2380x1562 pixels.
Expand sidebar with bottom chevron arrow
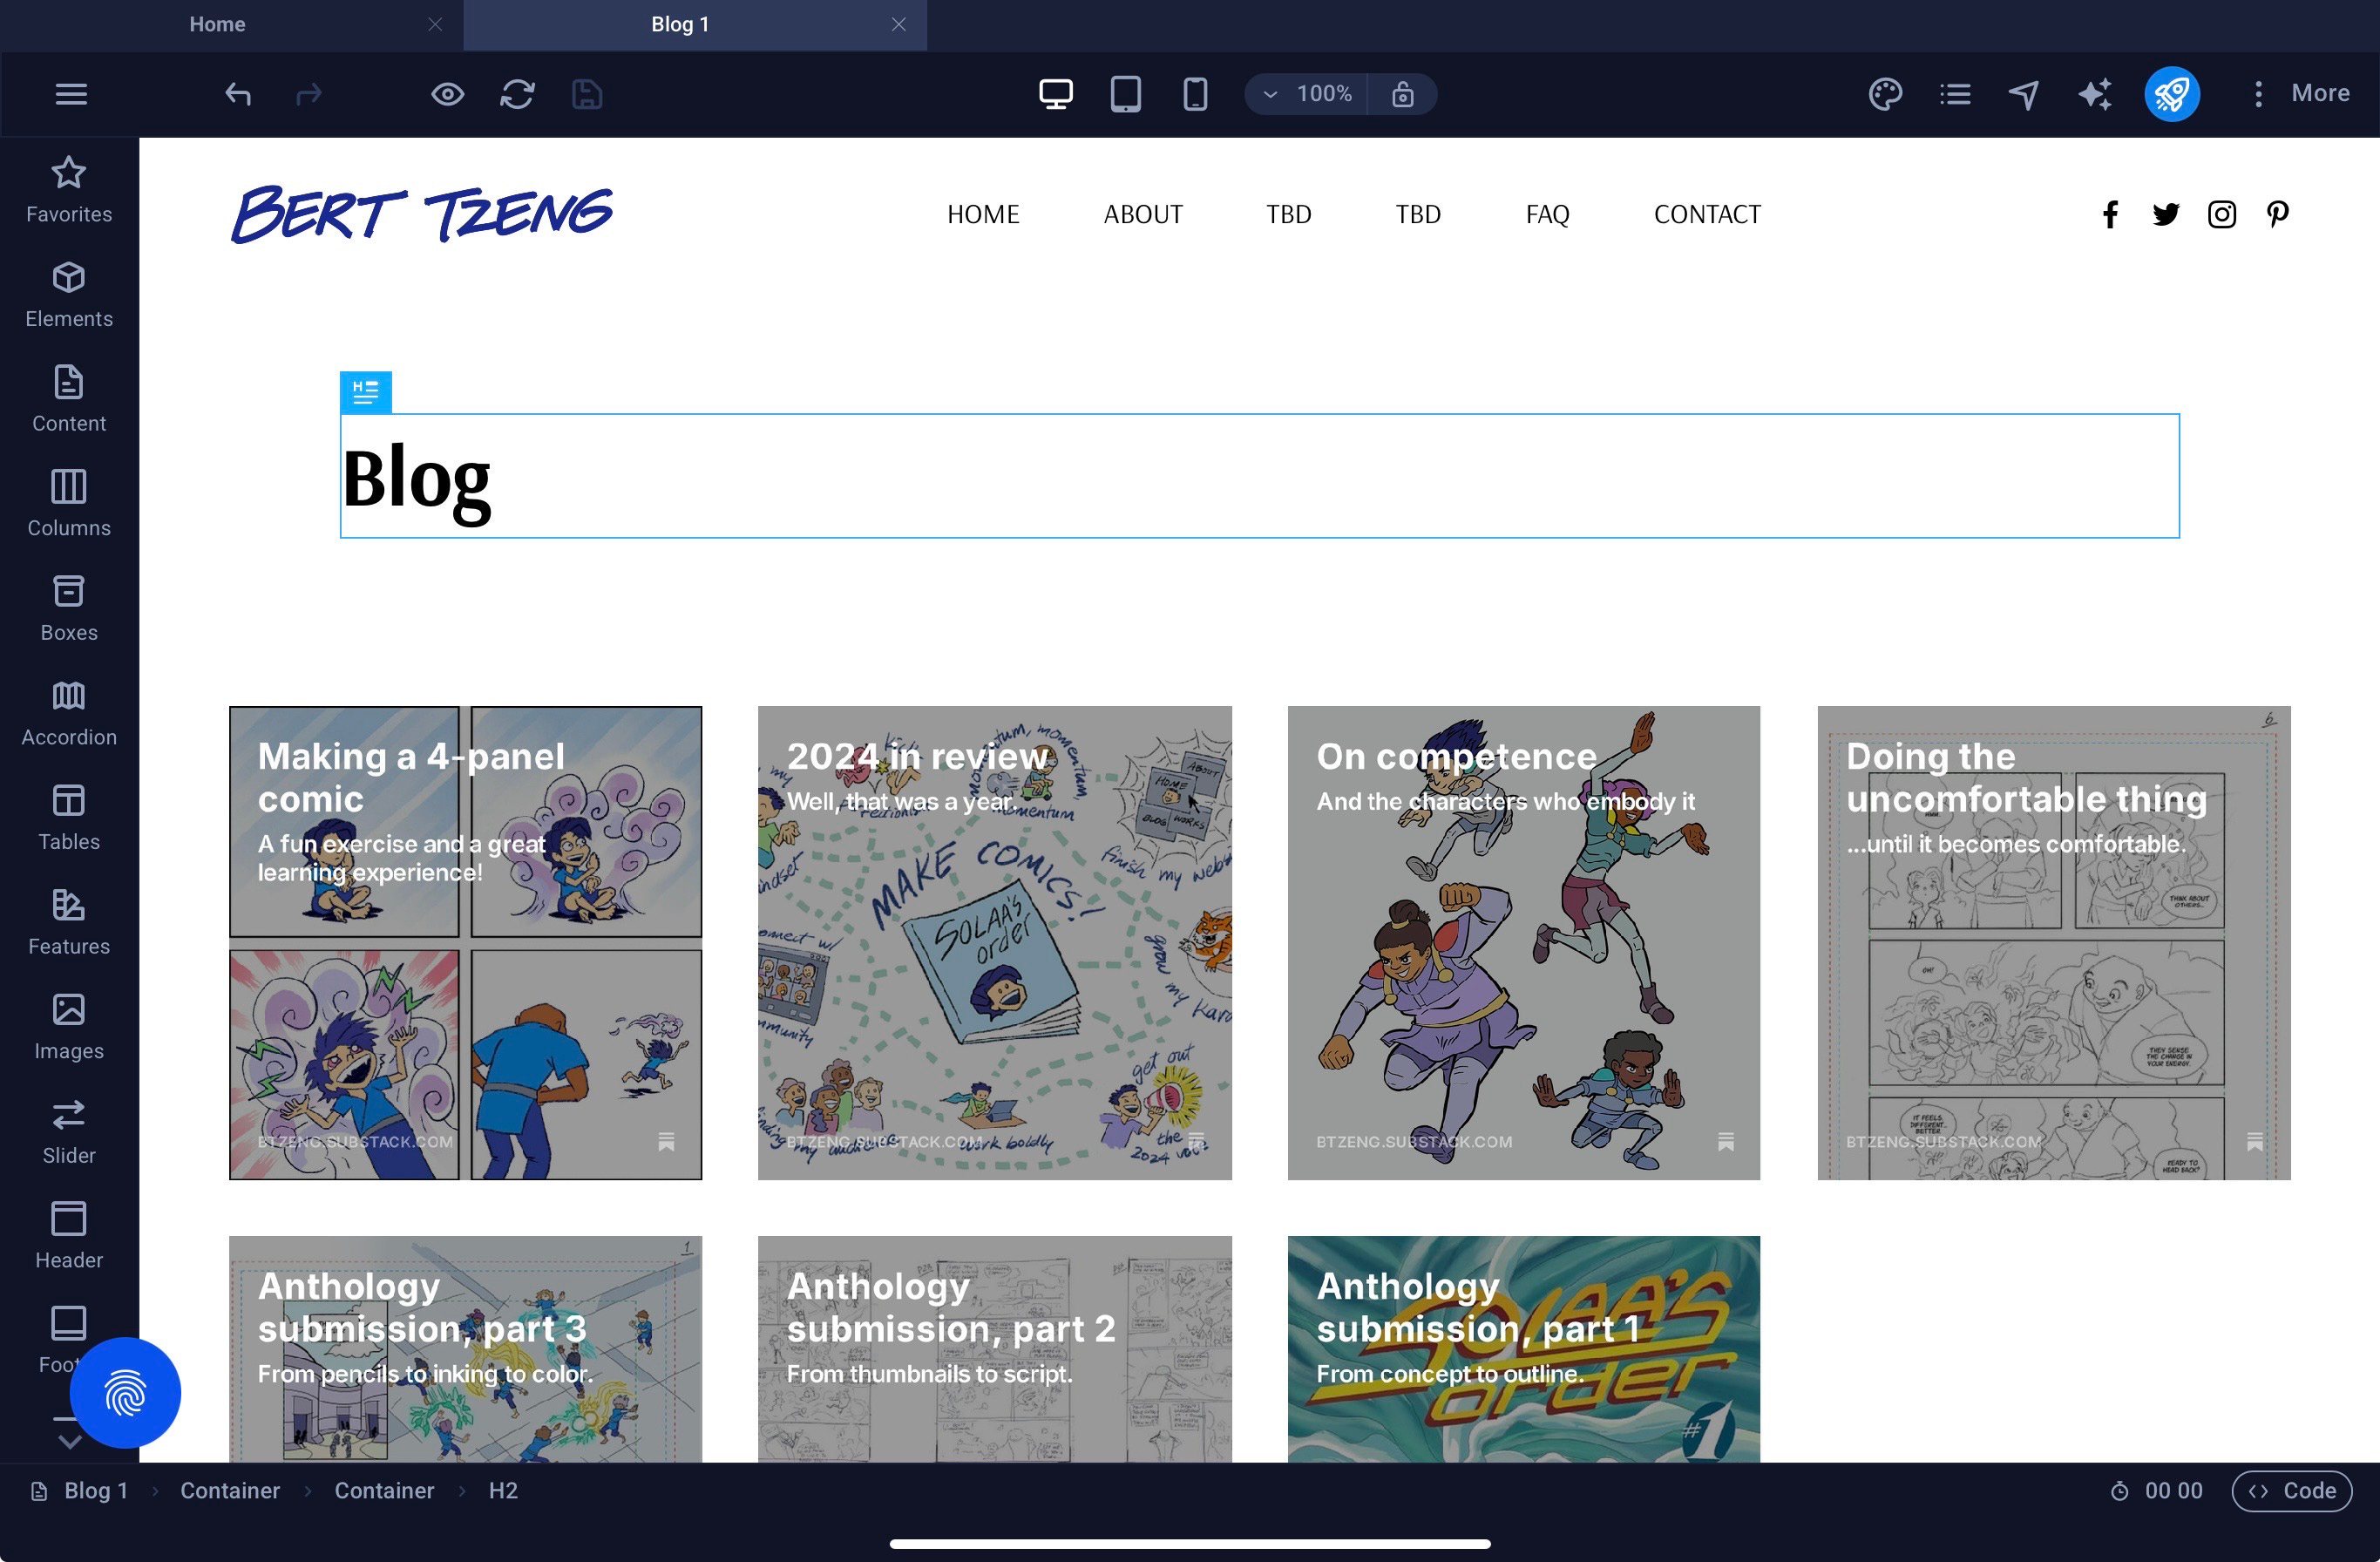point(69,1441)
